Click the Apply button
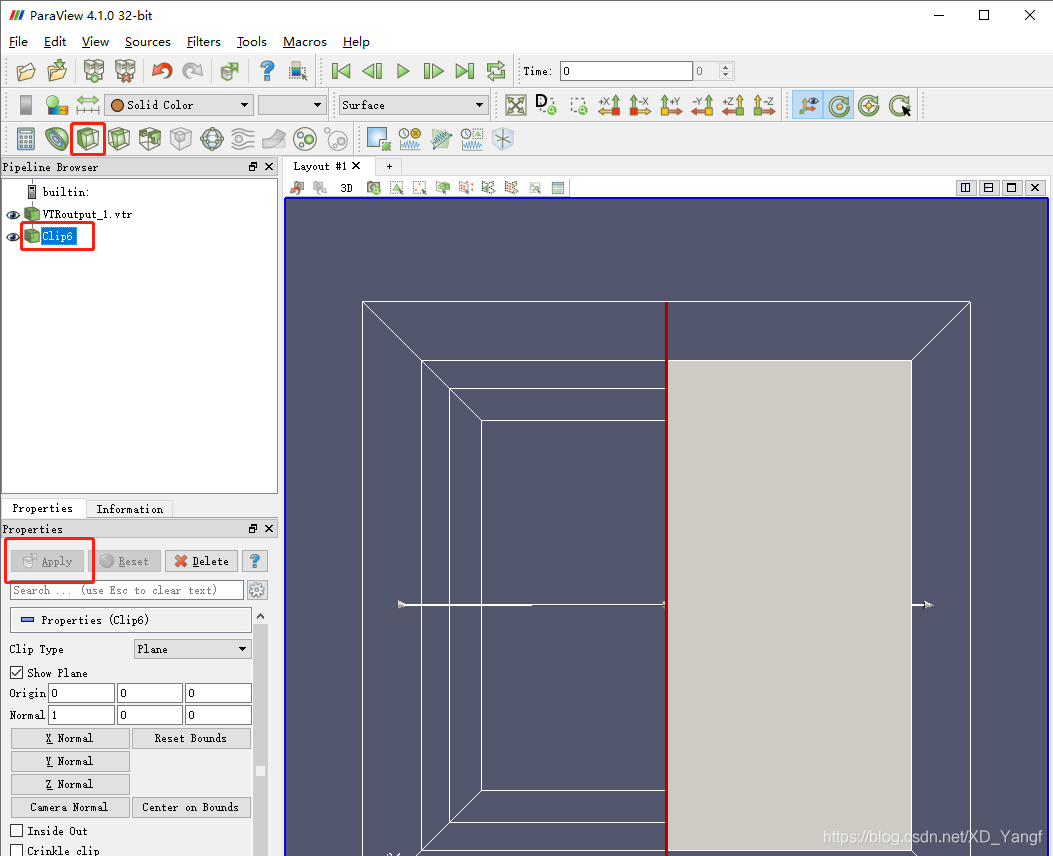This screenshot has height=856, width=1053. tap(48, 561)
